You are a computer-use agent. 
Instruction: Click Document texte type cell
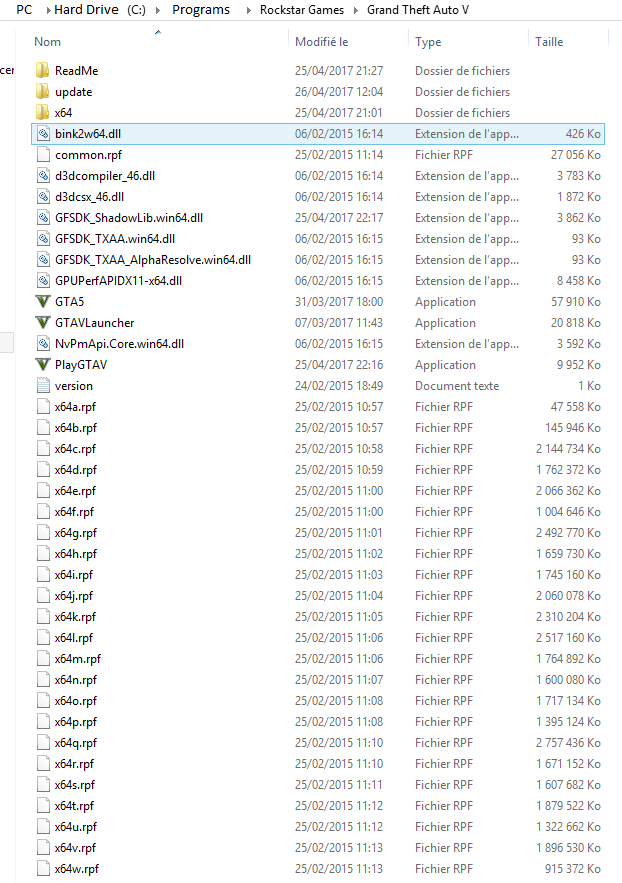(457, 386)
